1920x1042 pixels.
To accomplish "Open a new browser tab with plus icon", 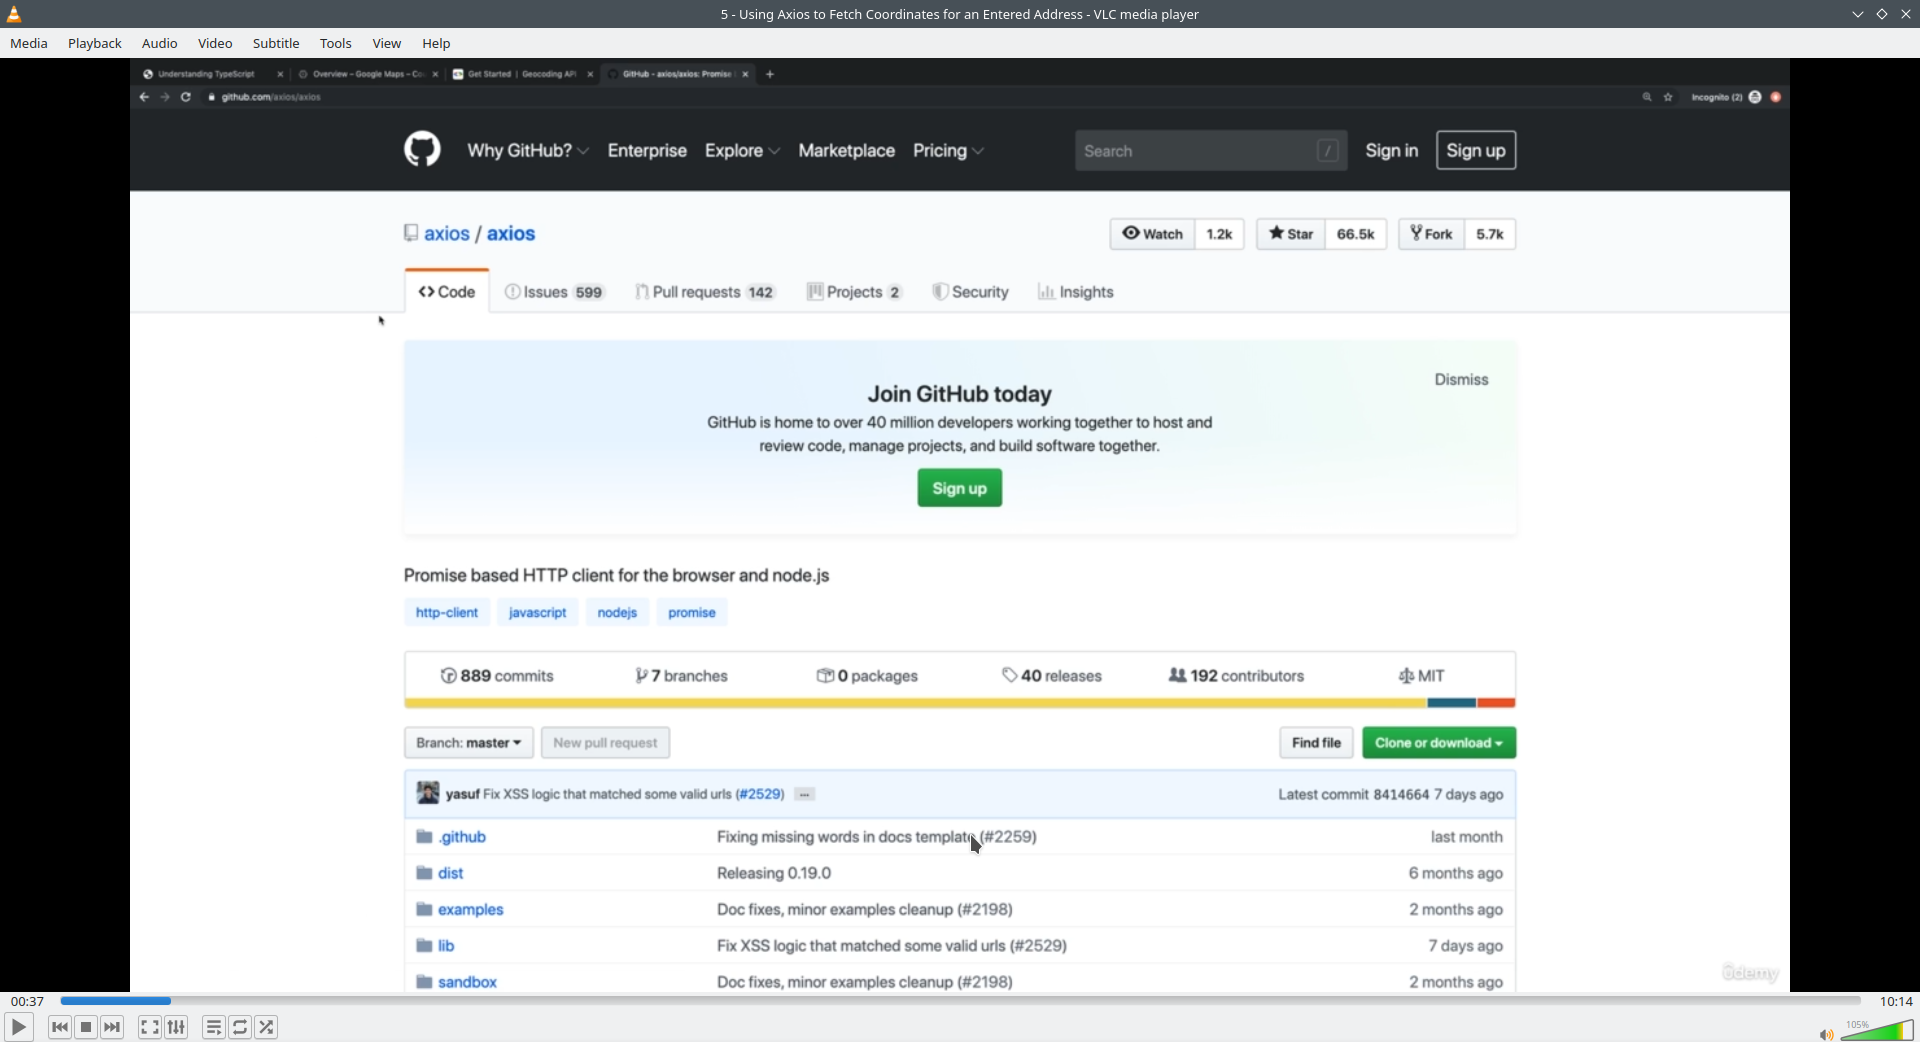I will pos(770,74).
